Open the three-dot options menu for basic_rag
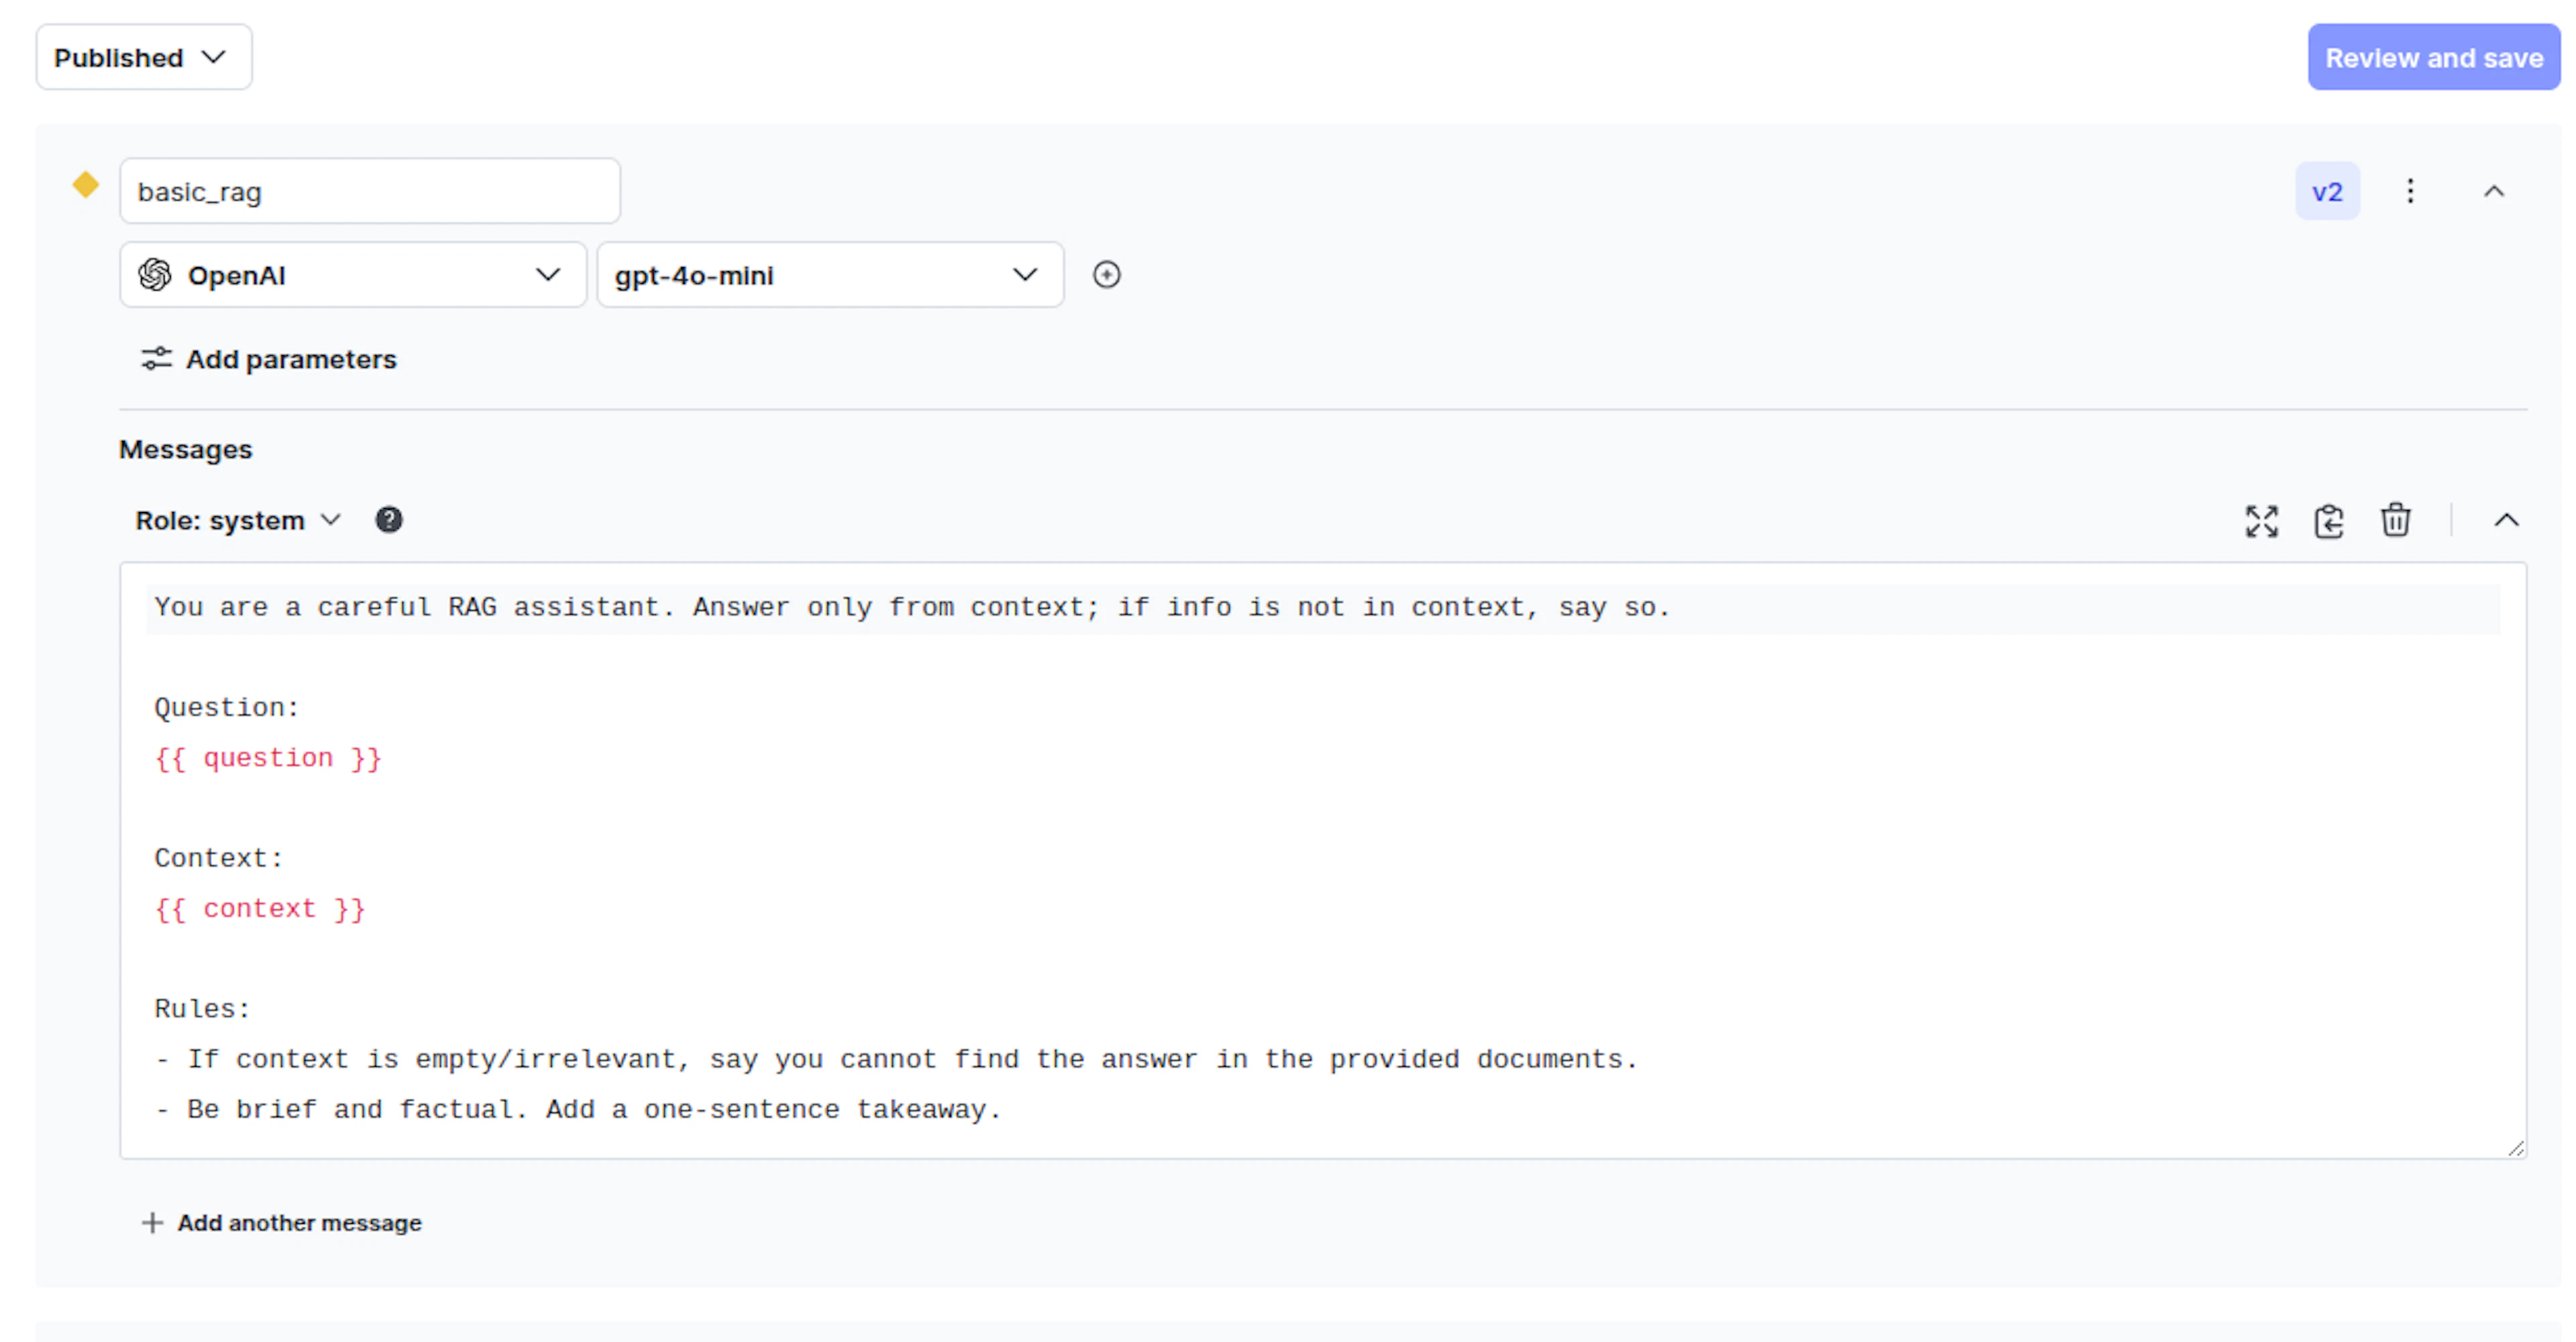Viewport: 2576px width, 1342px height. coord(2410,191)
